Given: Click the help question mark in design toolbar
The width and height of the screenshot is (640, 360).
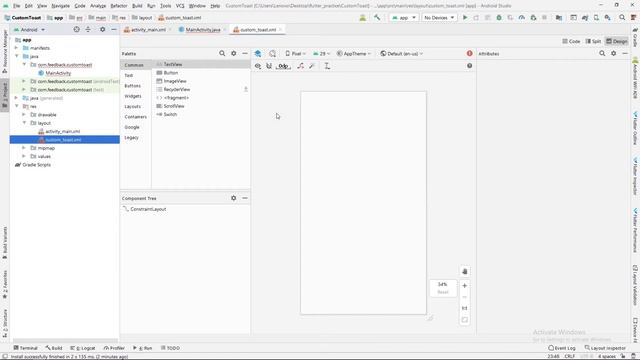Looking at the screenshot, I should pyautogui.click(x=469, y=66).
